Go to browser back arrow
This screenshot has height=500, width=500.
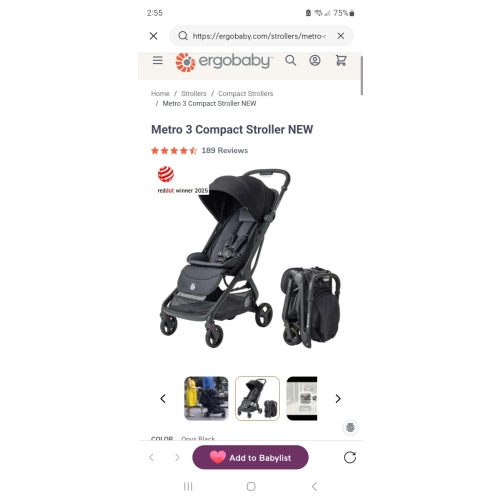click(x=152, y=457)
